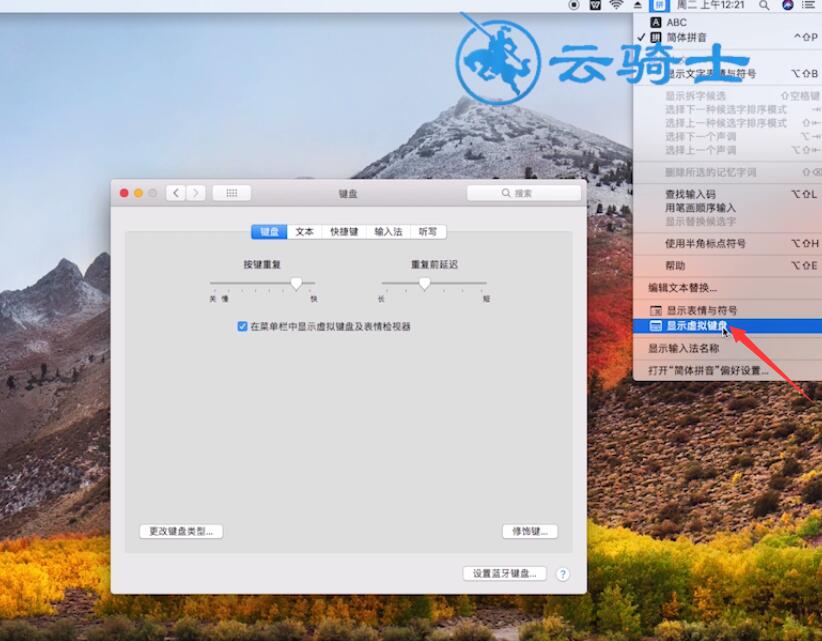
Task: Go back in the Keyboard preferences window
Action: point(176,193)
